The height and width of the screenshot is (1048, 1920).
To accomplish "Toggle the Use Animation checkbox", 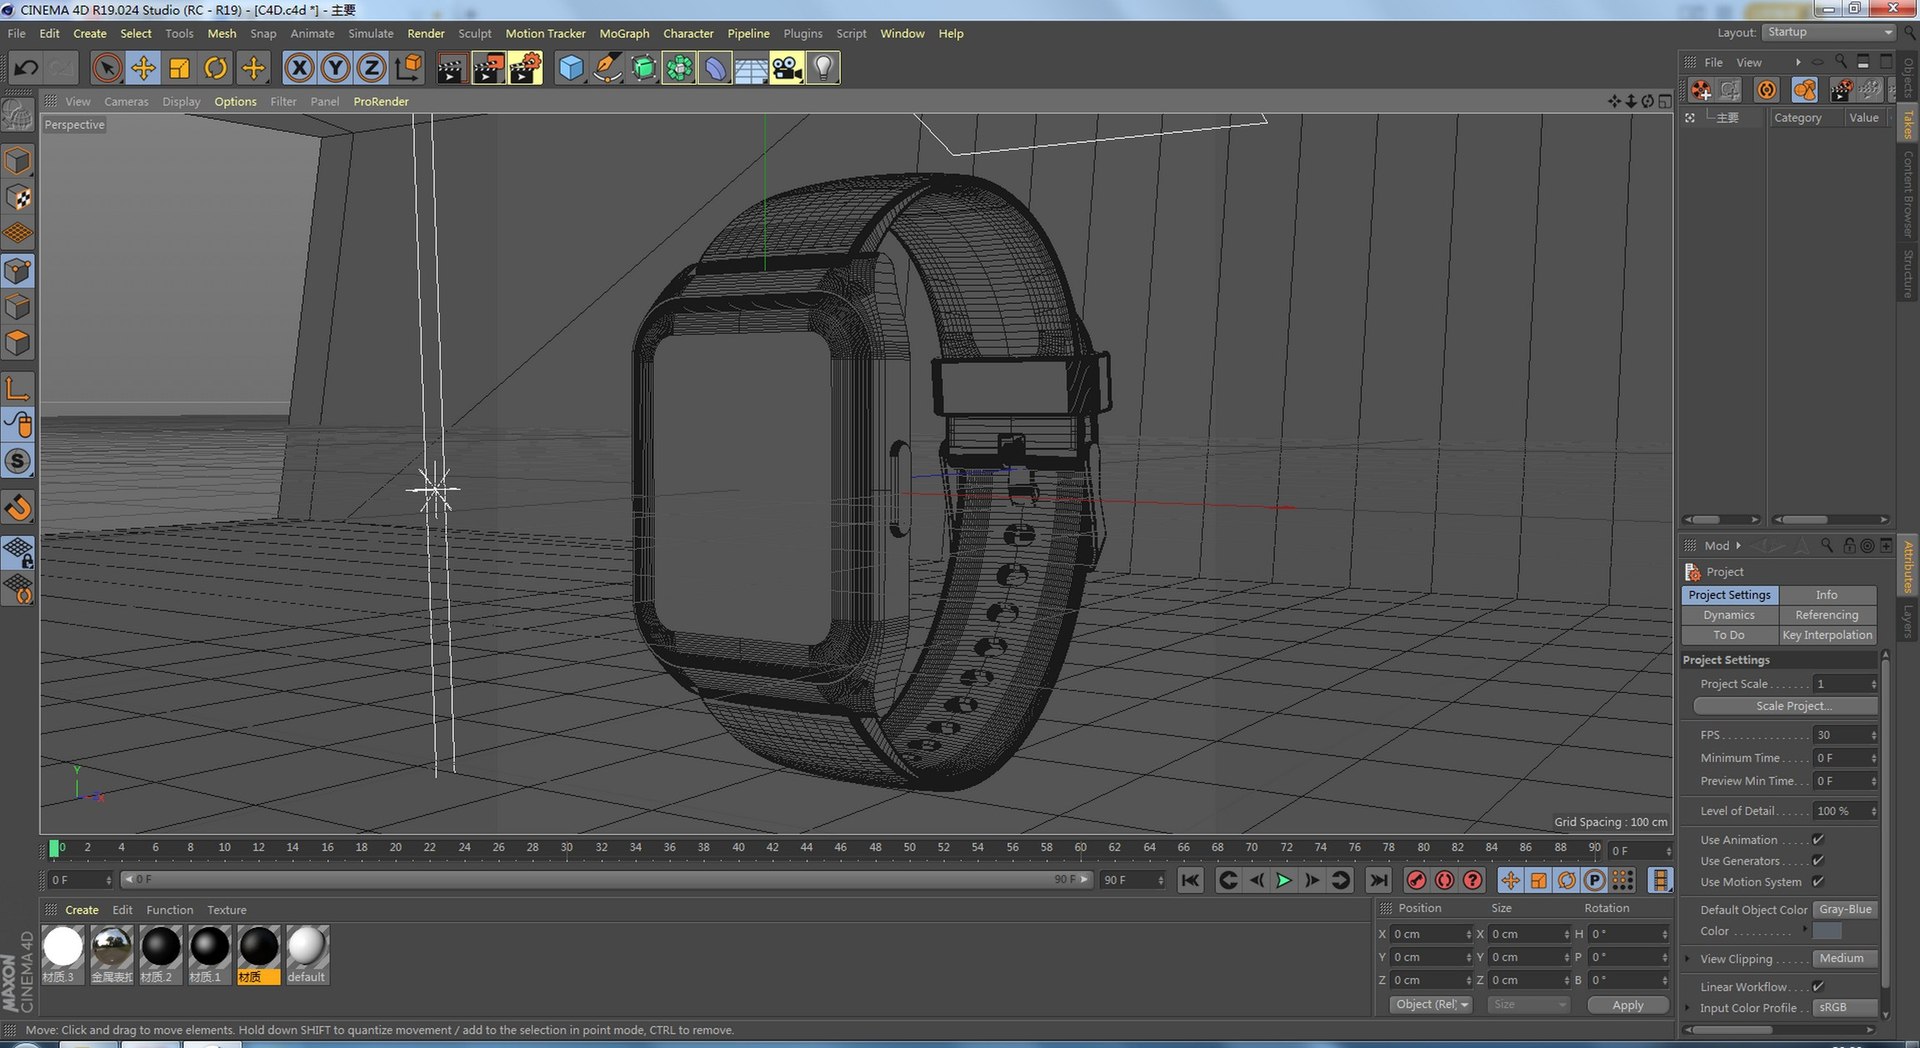I will tap(1818, 839).
